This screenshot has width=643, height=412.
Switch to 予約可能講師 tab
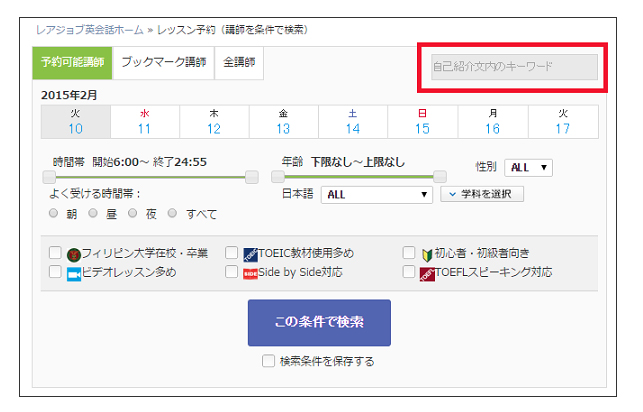pyautogui.click(x=72, y=62)
